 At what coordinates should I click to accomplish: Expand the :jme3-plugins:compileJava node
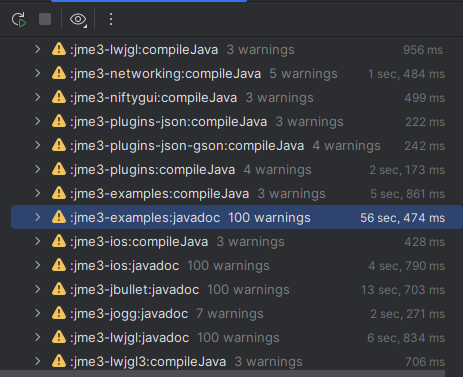click(x=38, y=170)
